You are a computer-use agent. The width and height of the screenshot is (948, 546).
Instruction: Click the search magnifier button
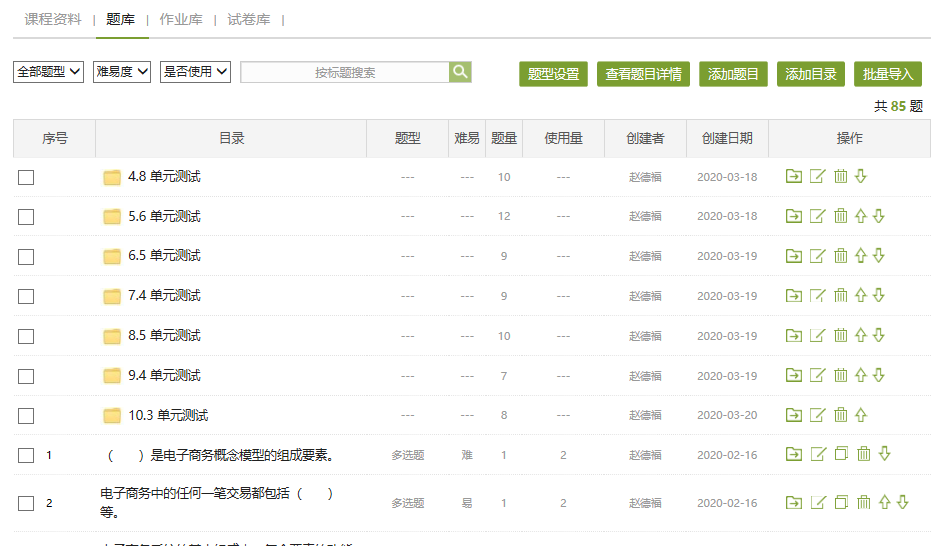pos(460,72)
